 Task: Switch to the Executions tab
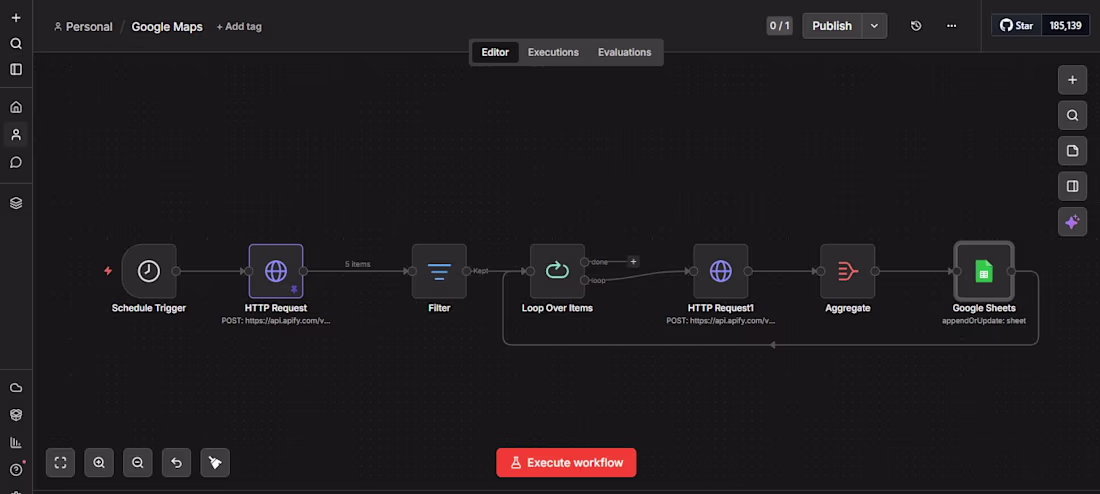pyautogui.click(x=554, y=53)
